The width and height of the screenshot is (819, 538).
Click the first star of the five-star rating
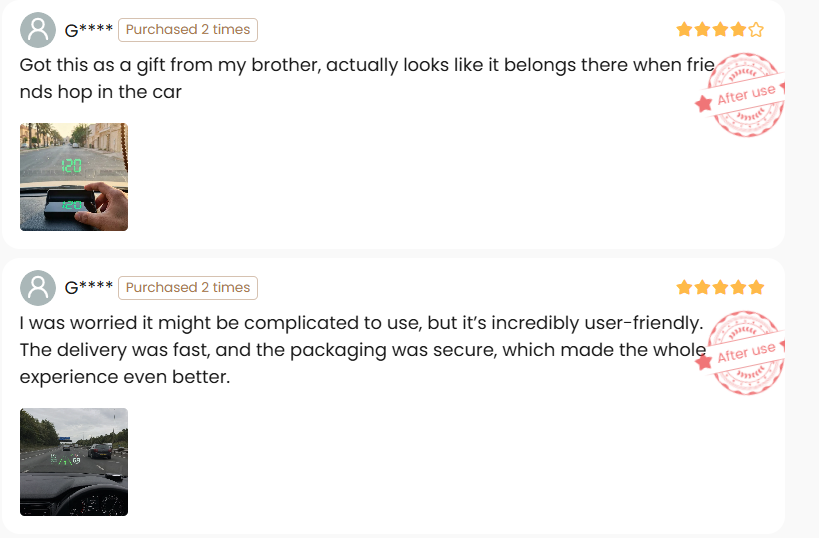coord(684,287)
